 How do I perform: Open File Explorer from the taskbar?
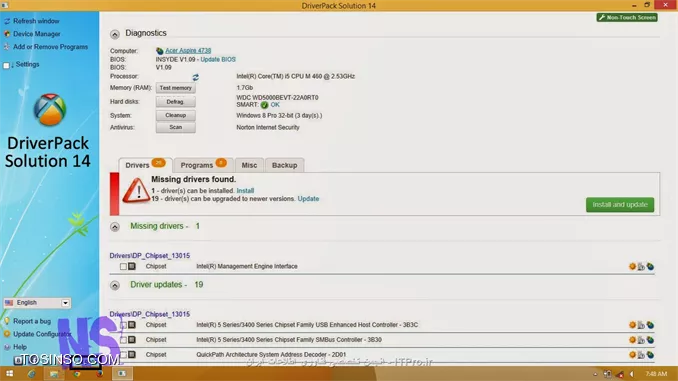pos(54,374)
